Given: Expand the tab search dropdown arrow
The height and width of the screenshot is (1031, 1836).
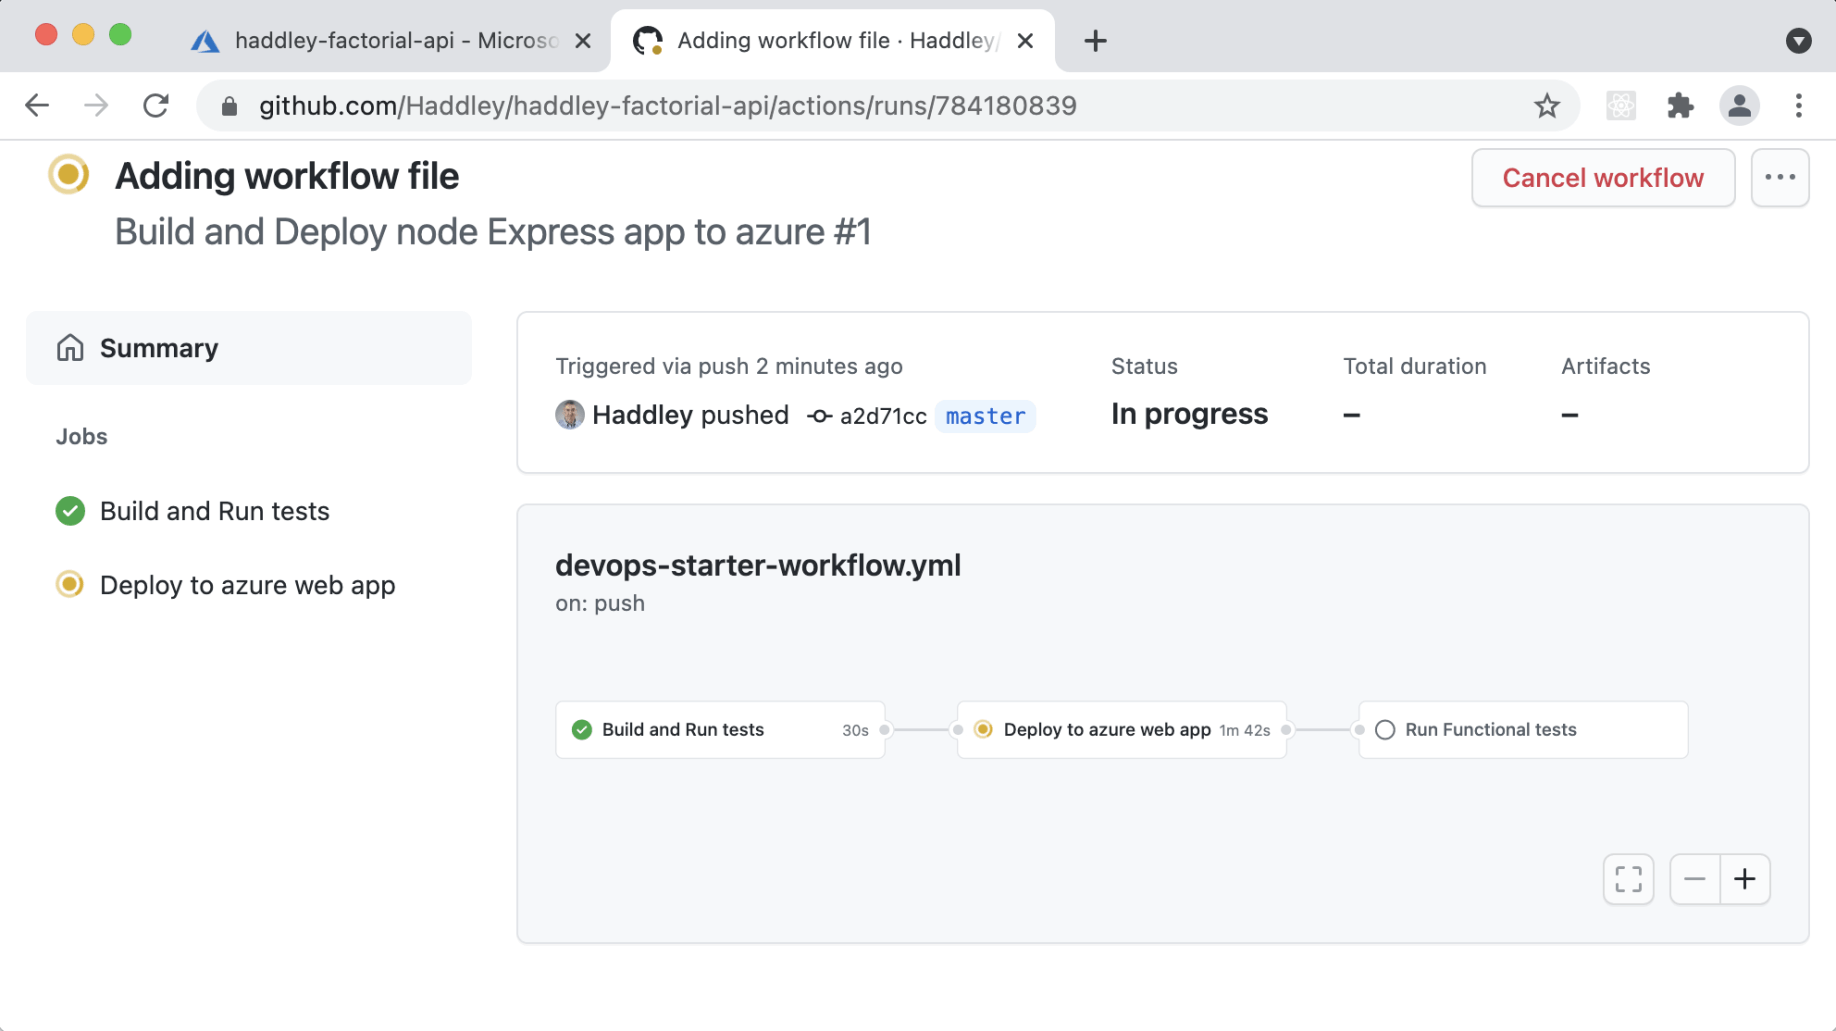Looking at the screenshot, I should (1798, 41).
